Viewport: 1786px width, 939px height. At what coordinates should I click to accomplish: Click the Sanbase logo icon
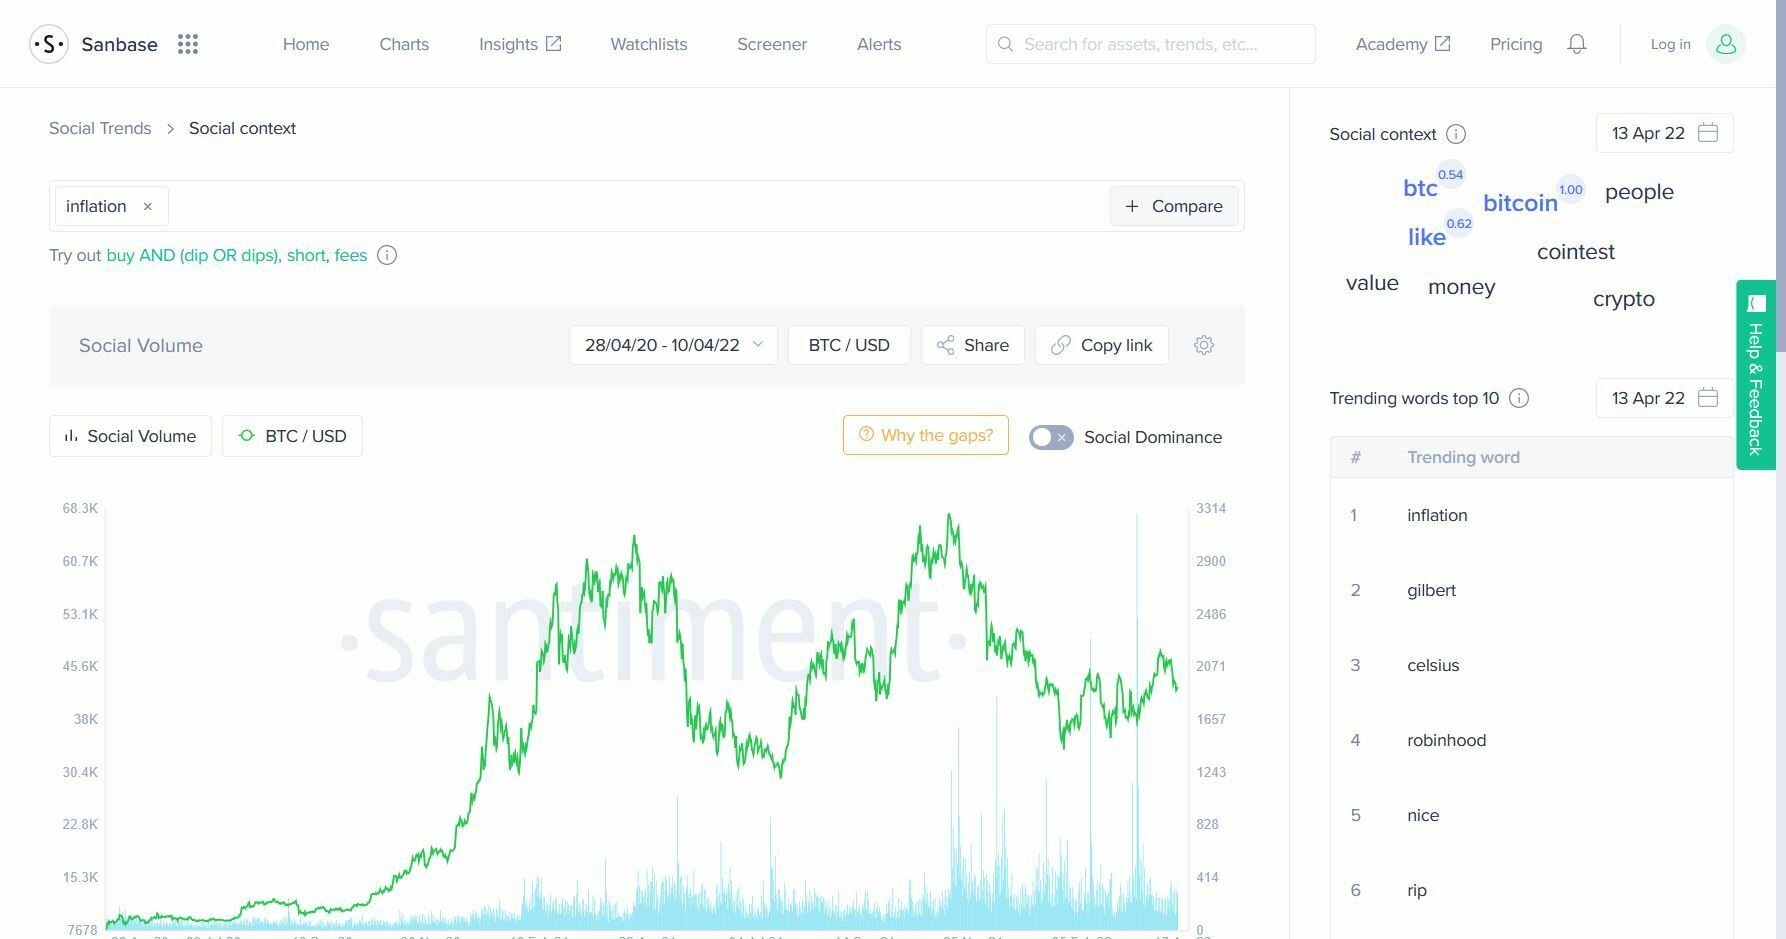coord(49,44)
